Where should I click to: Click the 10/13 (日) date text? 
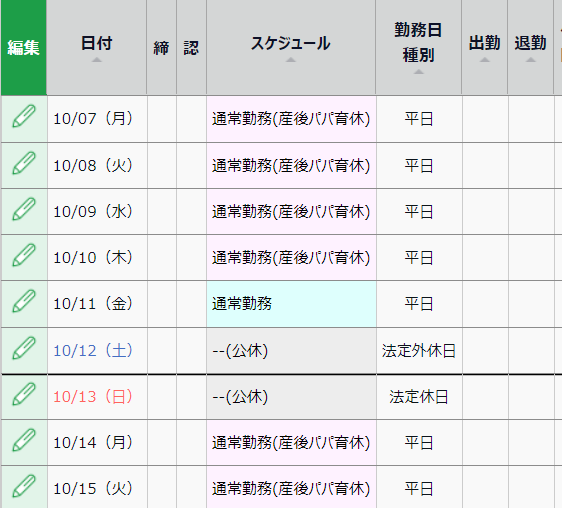tap(93, 397)
